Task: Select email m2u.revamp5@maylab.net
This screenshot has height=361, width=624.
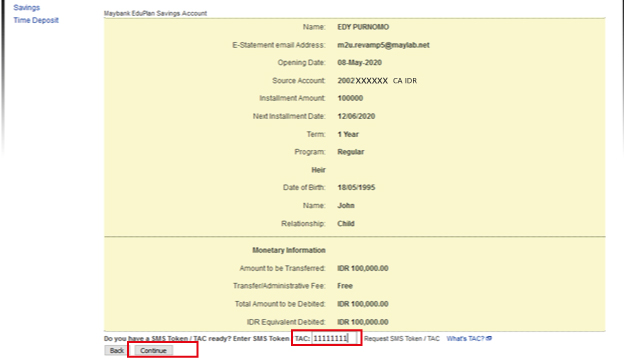Action: 383,45
